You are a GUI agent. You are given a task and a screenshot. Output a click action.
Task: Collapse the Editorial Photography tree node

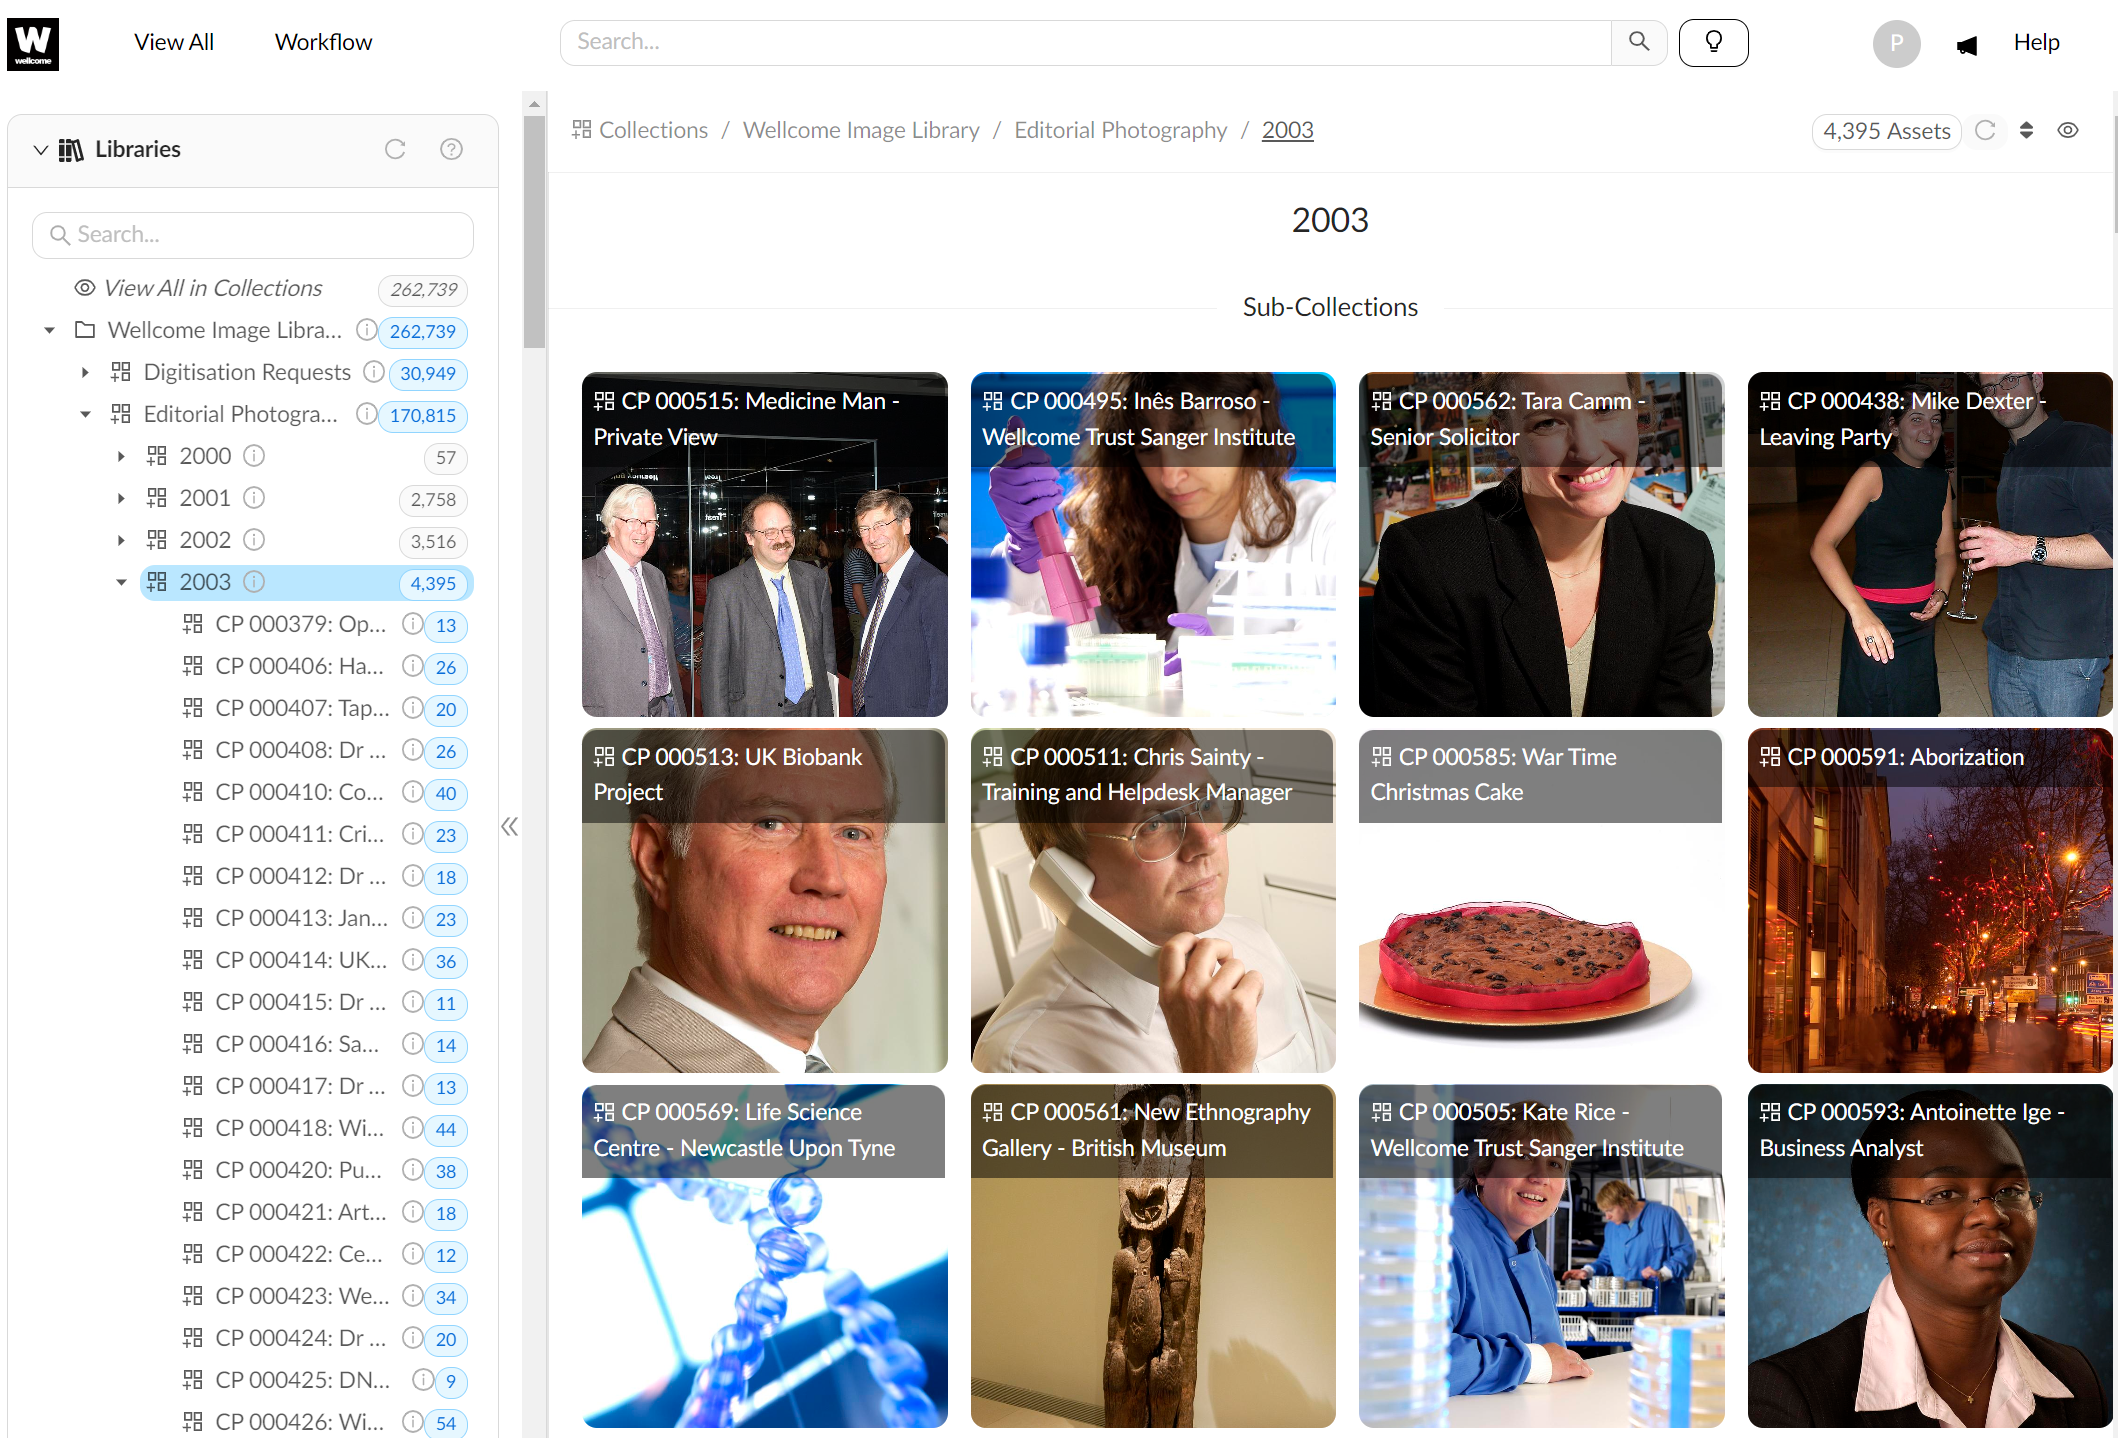click(85, 414)
